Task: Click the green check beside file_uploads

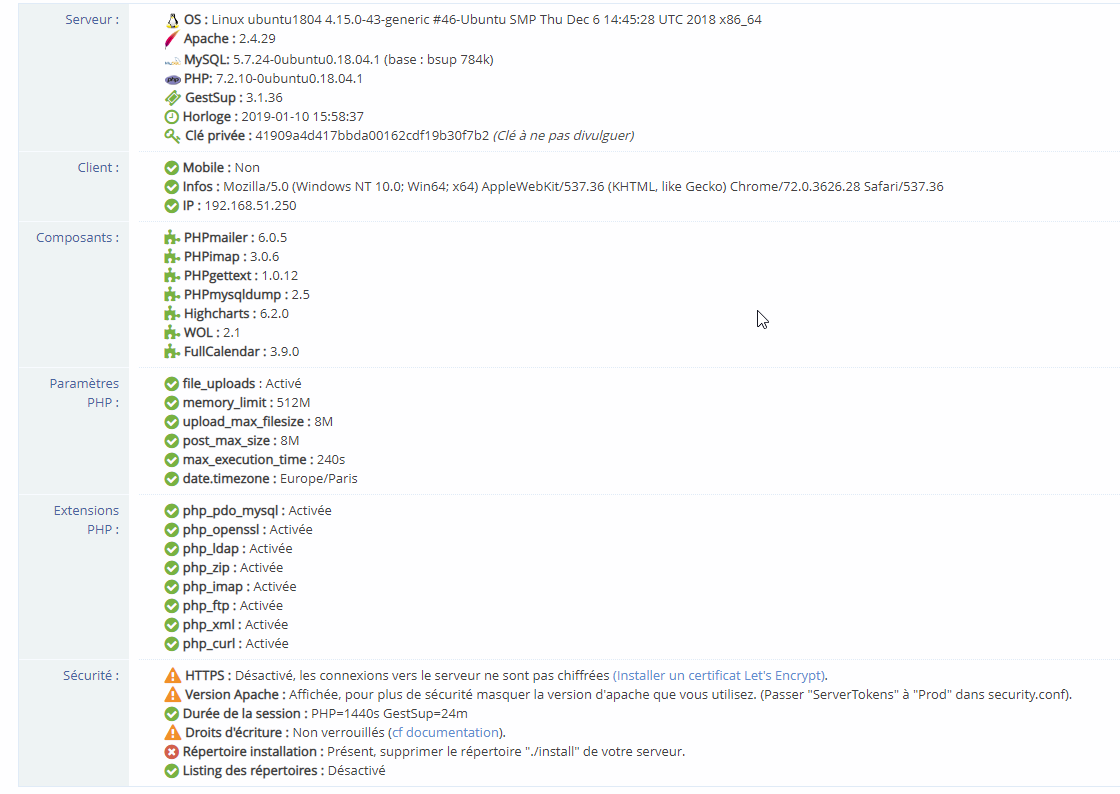Action: [x=170, y=383]
